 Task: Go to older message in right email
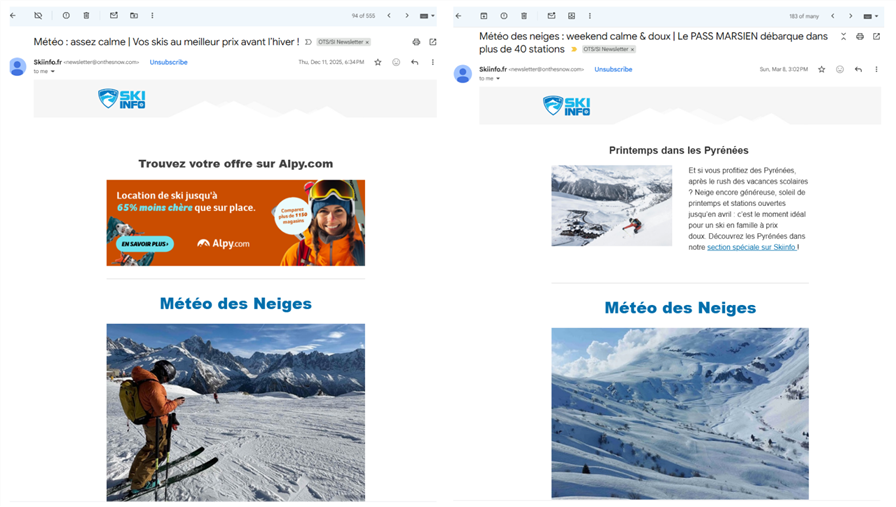point(850,16)
